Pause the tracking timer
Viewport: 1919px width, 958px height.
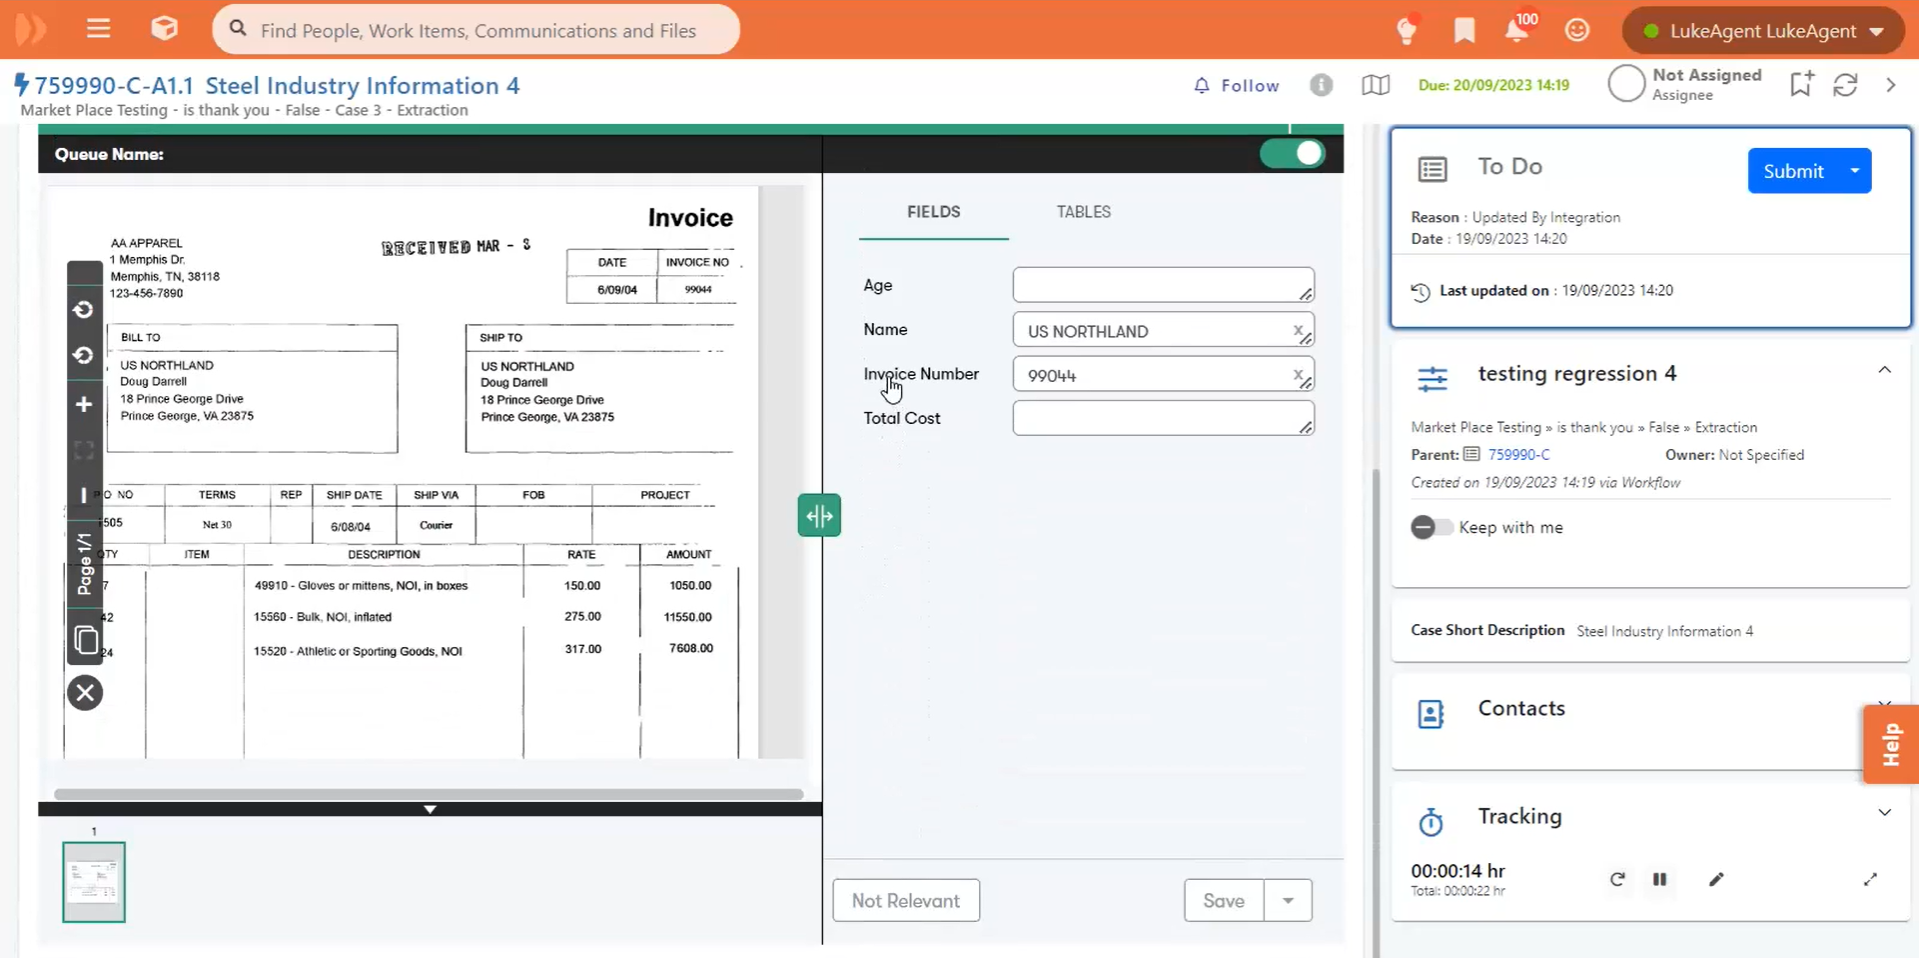click(1660, 879)
